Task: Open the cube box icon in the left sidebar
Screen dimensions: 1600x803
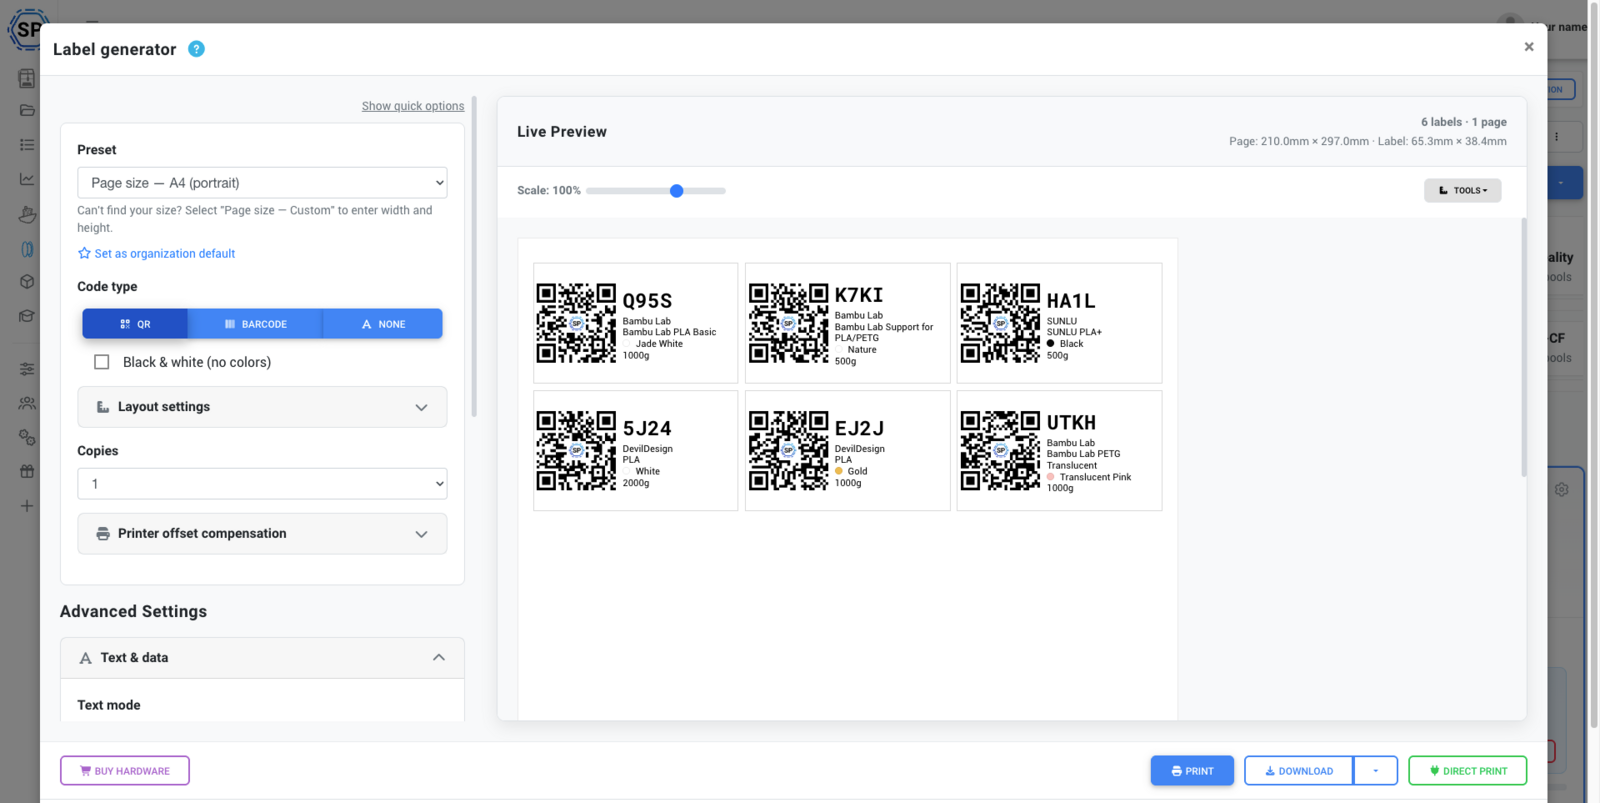Action: point(27,282)
